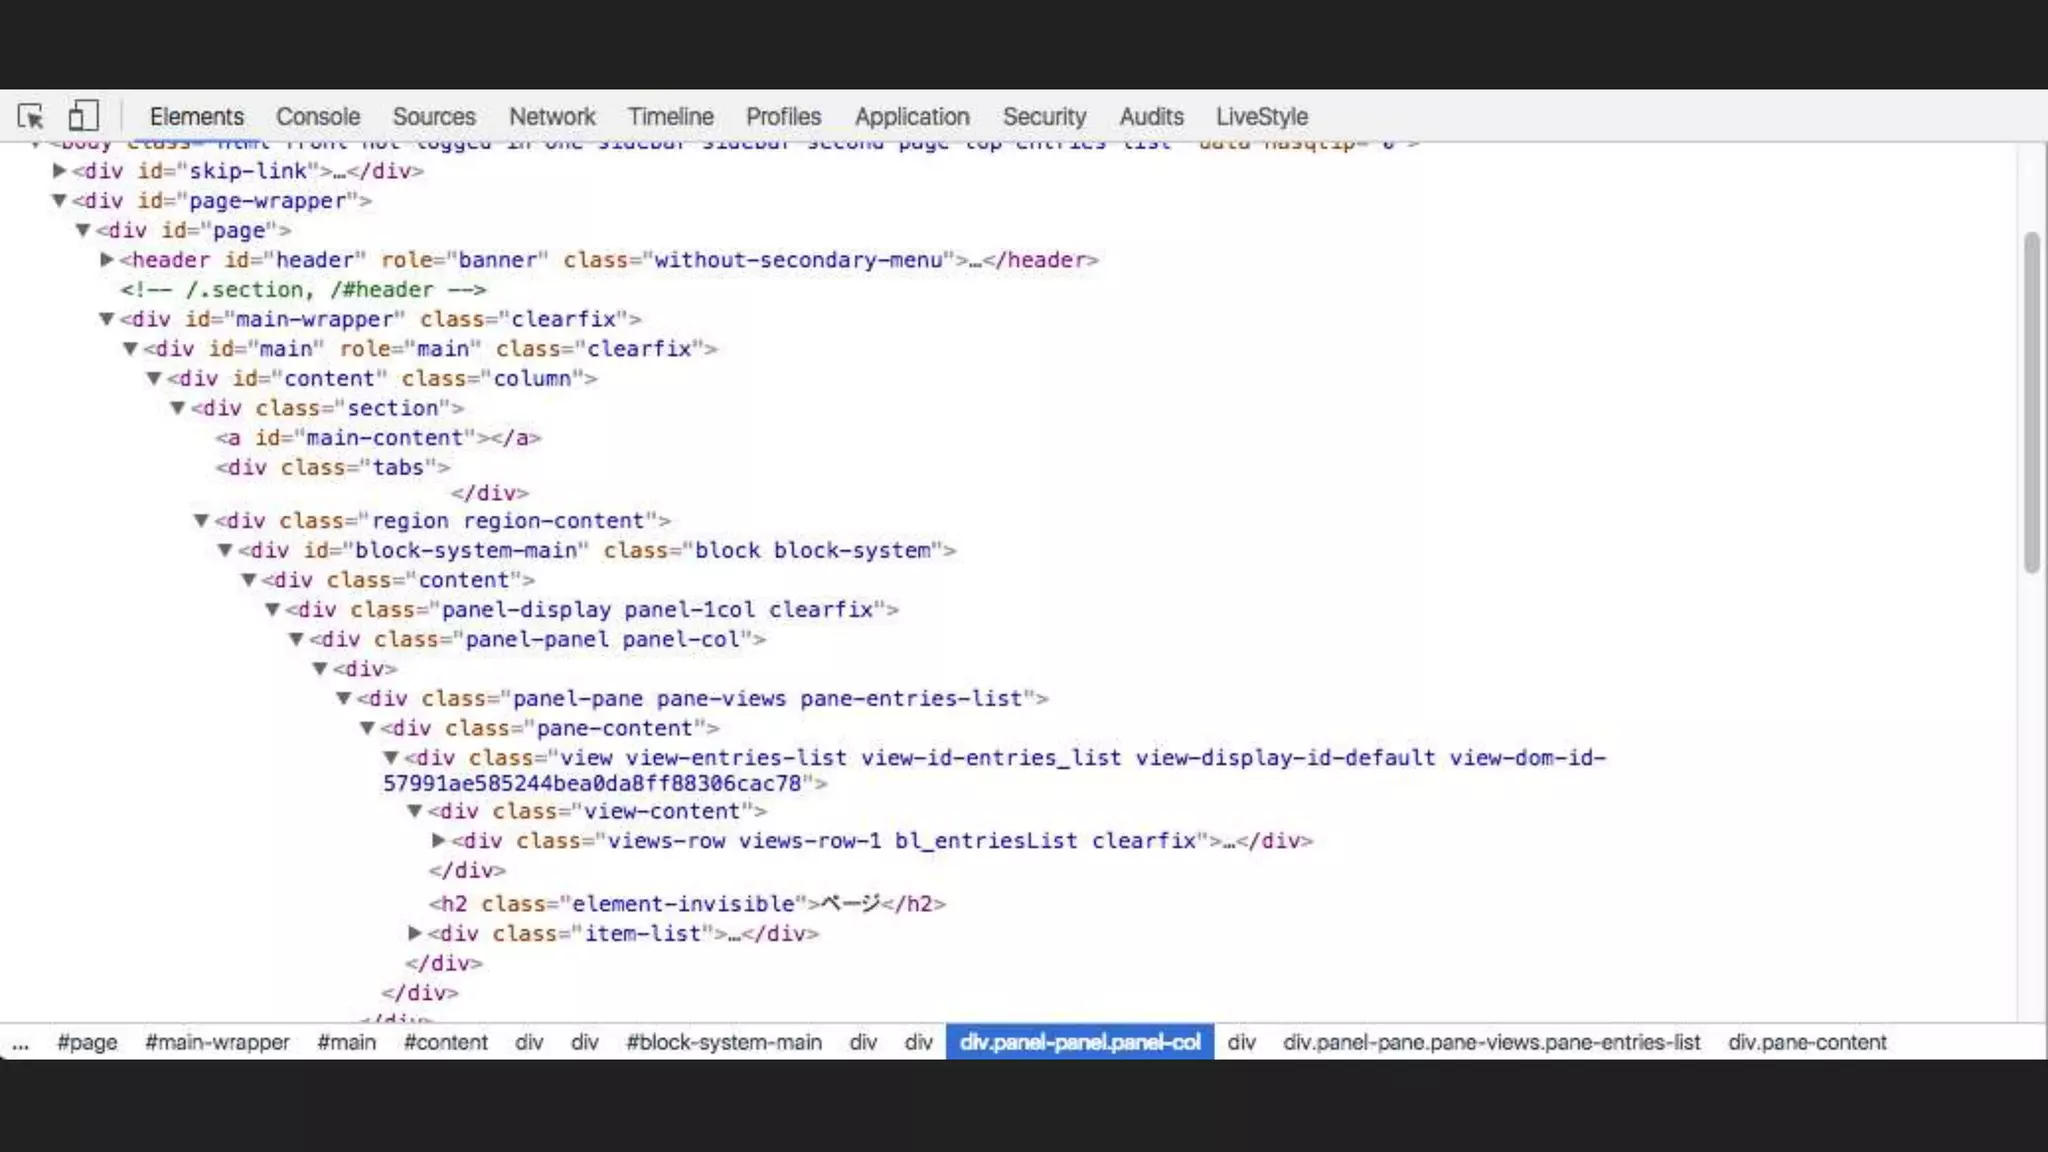Click the vertical scrollbar thumb
Viewport: 2048px width, 1152px height.
[2031, 400]
